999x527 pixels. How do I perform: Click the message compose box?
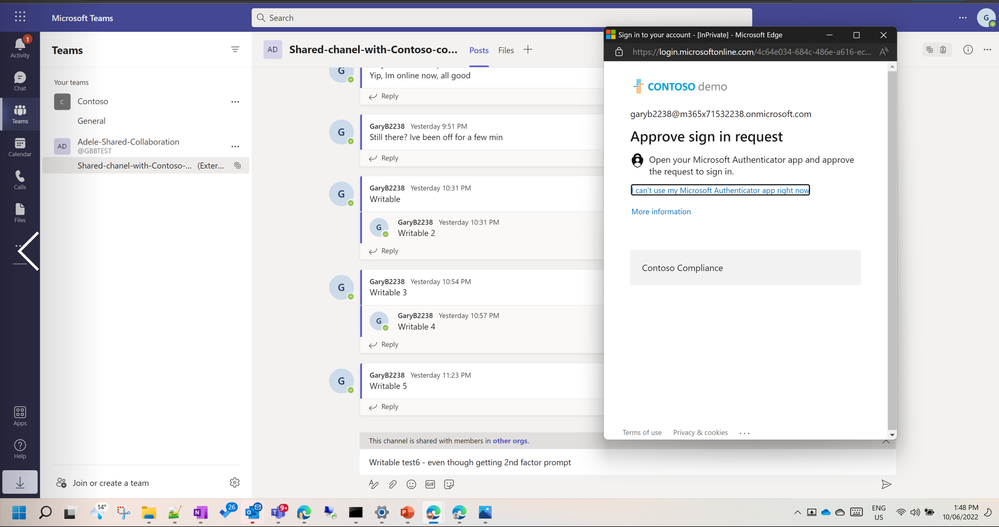pos(628,462)
